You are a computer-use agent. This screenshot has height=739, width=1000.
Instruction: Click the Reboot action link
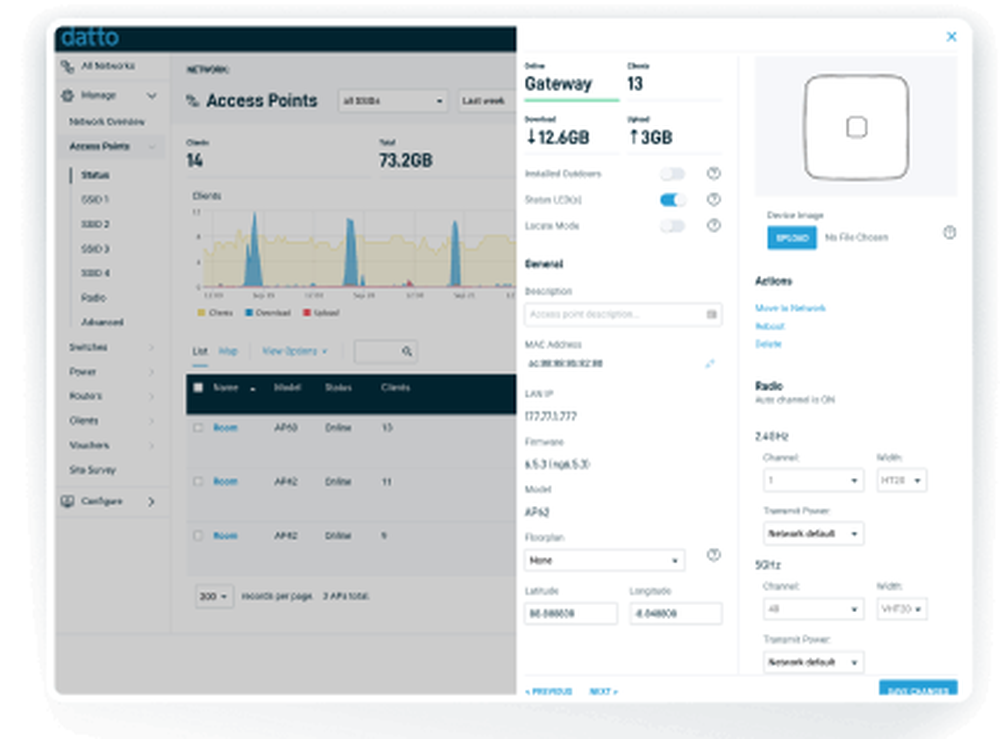pos(770,326)
